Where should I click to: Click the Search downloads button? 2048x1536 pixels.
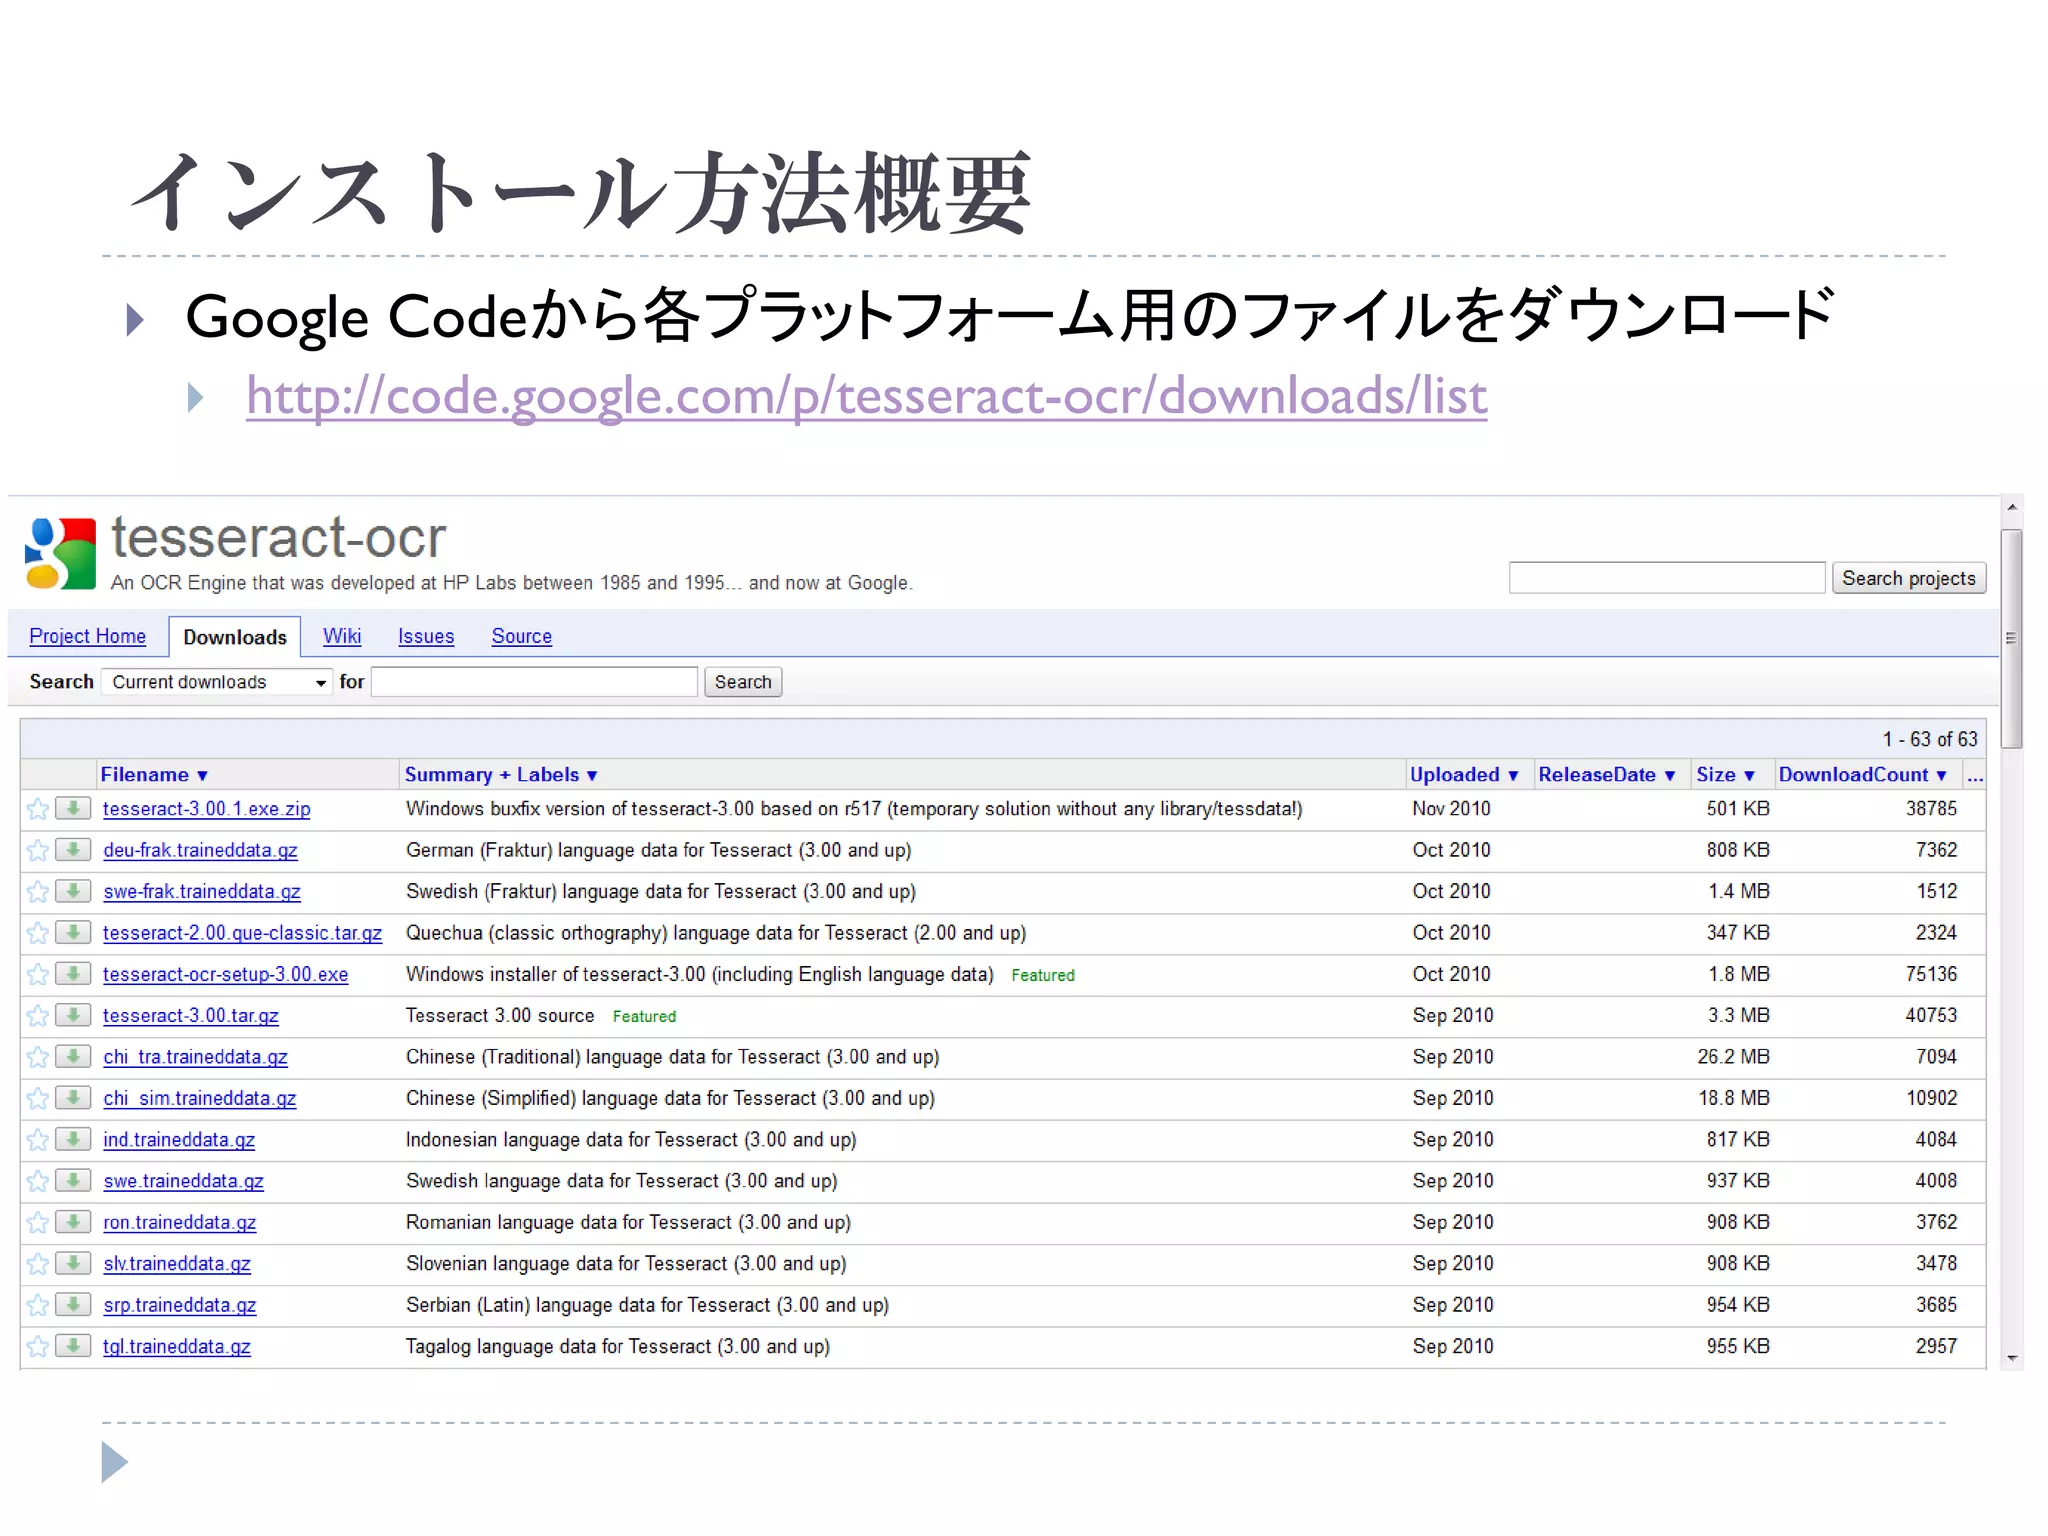(743, 682)
